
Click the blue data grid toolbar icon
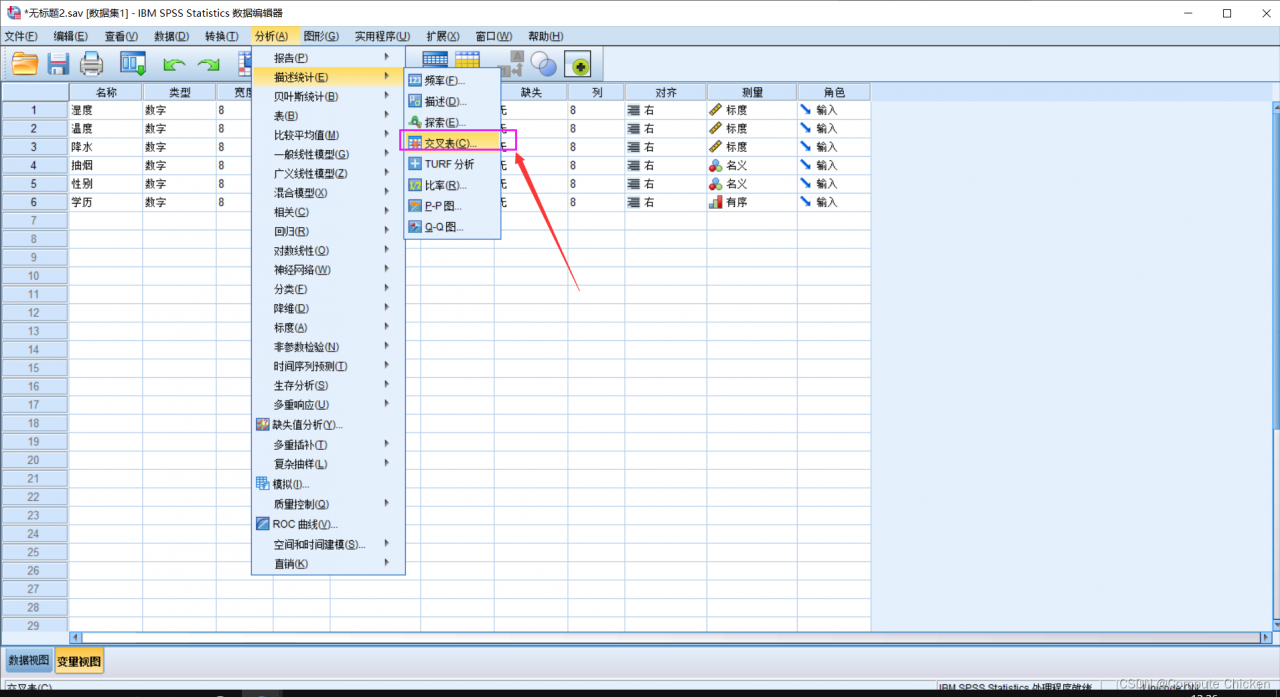tap(435, 62)
